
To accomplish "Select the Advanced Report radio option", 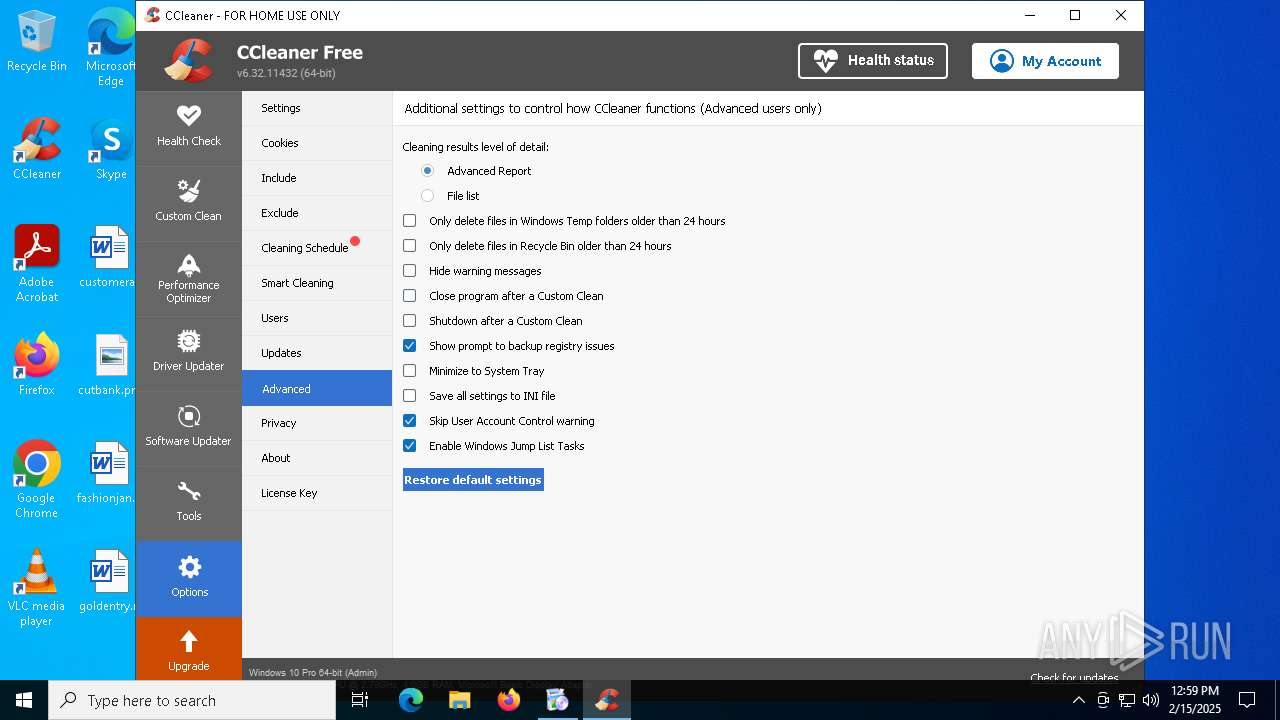I will [x=428, y=171].
